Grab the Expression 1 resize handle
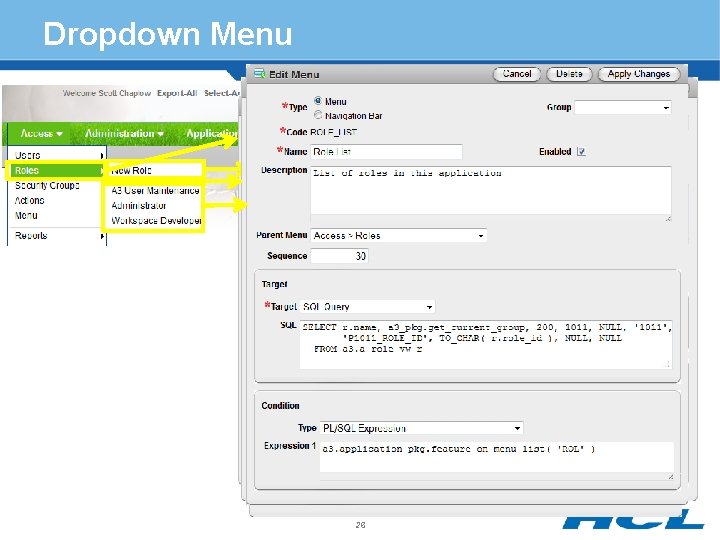 tap(670, 477)
